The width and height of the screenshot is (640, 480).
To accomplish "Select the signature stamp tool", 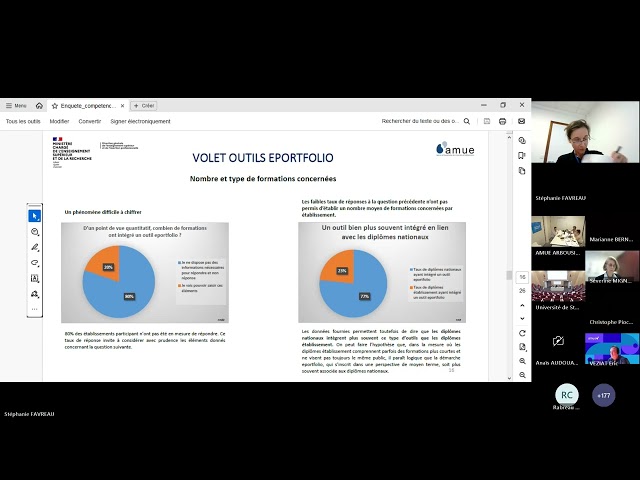I will point(35,294).
